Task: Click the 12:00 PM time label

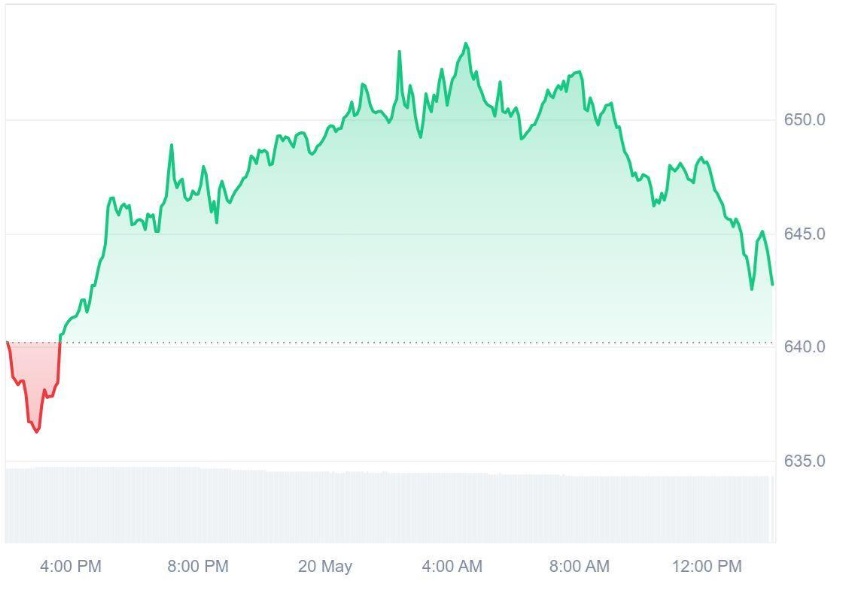Action: click(706, 567)
